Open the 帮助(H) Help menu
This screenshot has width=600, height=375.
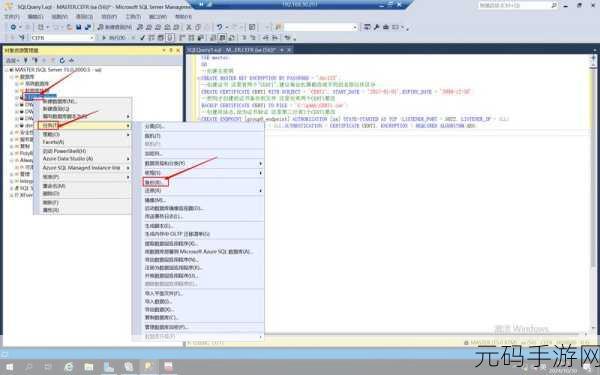[183, 16]
